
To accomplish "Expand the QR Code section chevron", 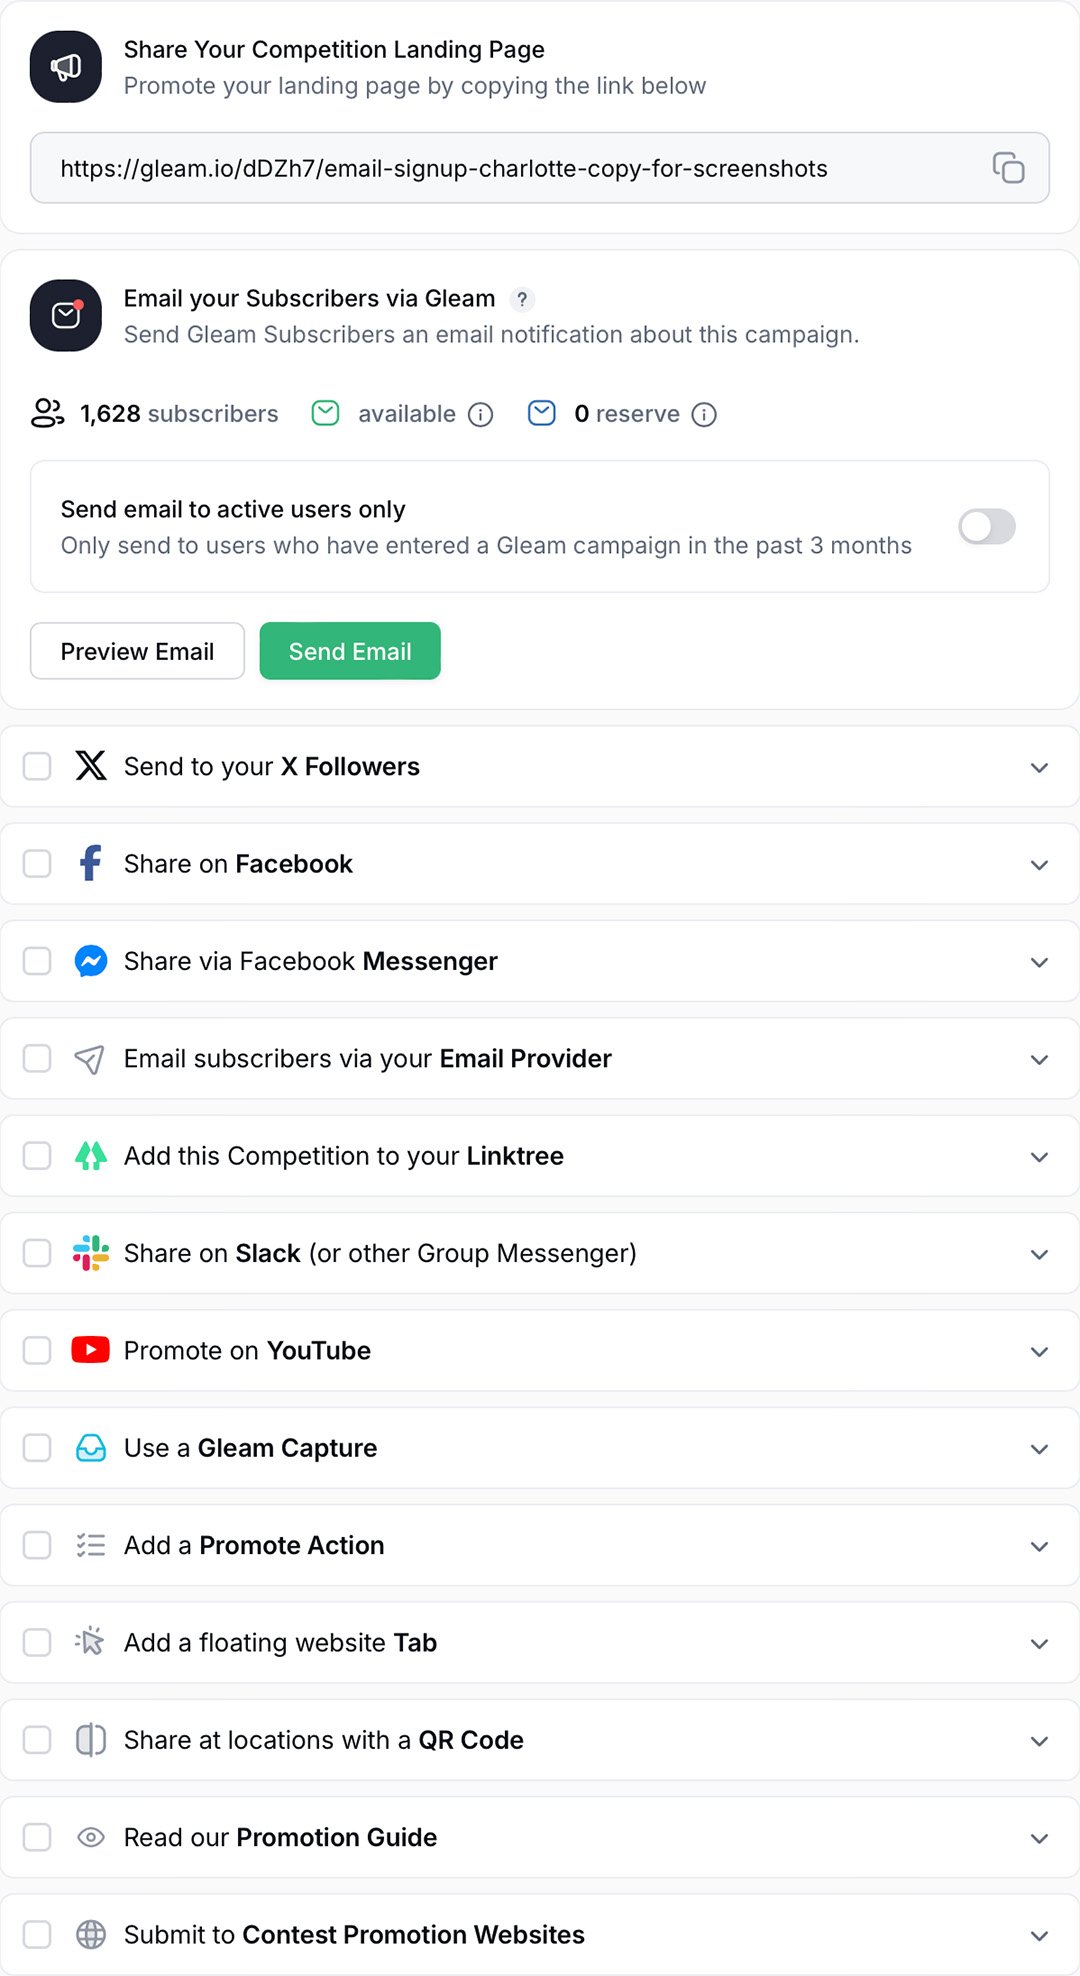I will [x=1039, y=1741].
